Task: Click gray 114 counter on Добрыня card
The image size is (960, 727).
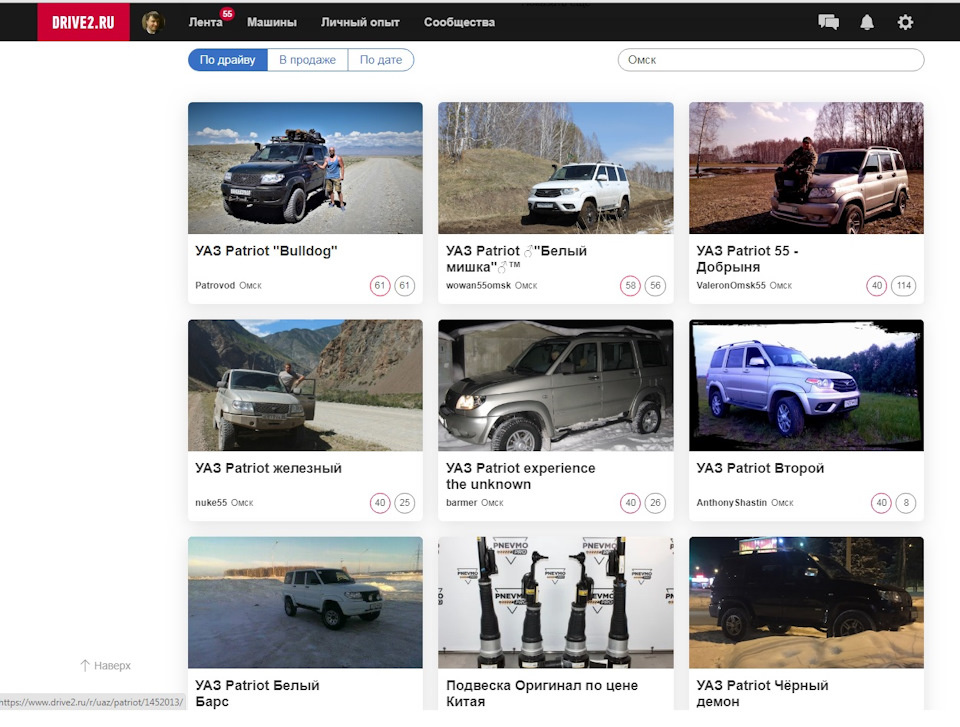Action: point(904,285)
